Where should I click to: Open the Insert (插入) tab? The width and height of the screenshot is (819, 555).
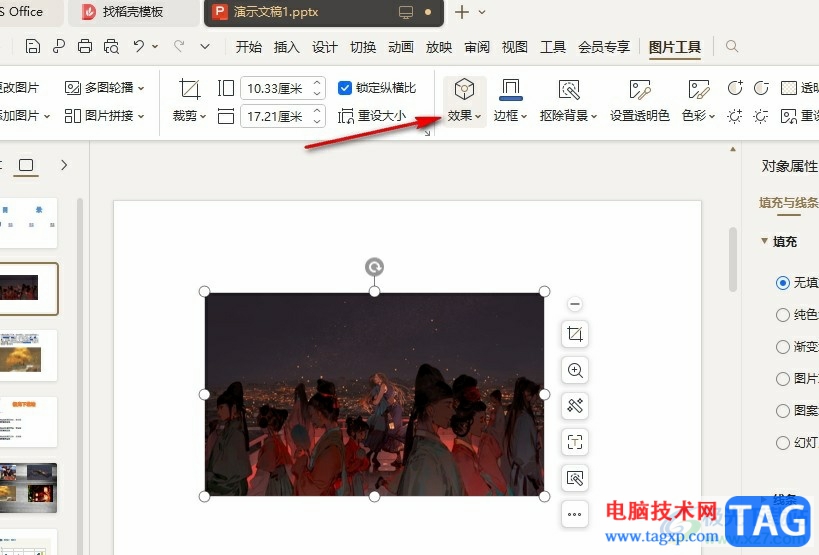point(286,47)
